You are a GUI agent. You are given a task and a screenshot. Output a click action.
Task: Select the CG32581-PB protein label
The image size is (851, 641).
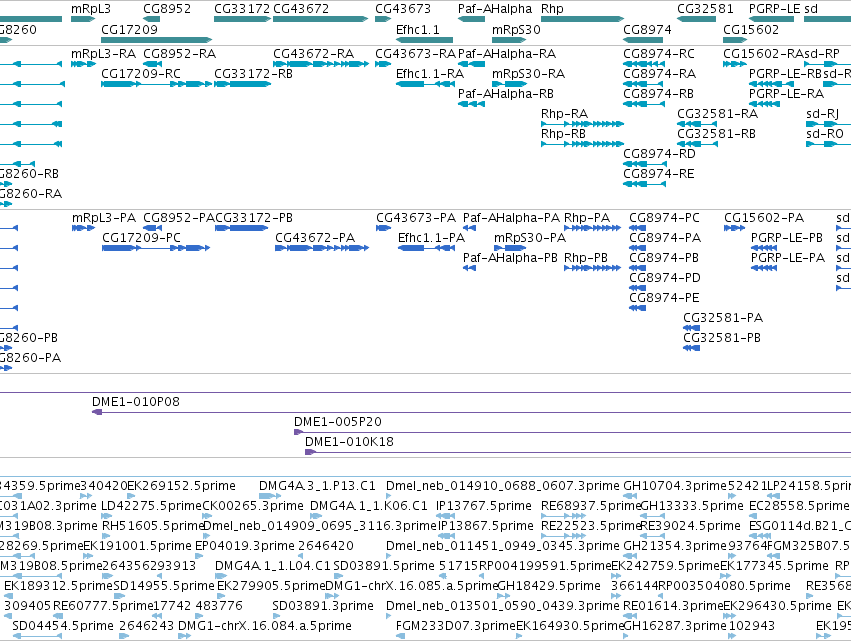722,338
